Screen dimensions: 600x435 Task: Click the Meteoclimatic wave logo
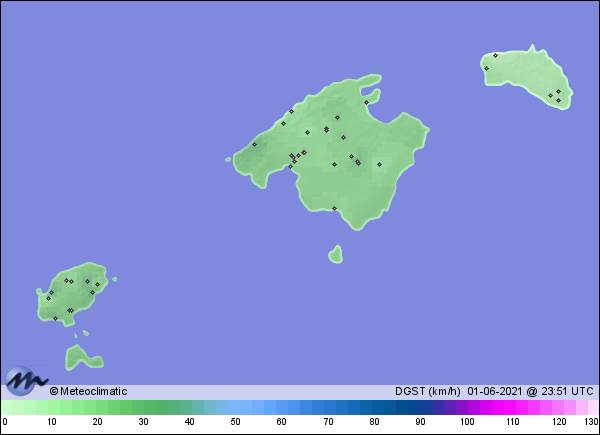click(x=25, y=381)
